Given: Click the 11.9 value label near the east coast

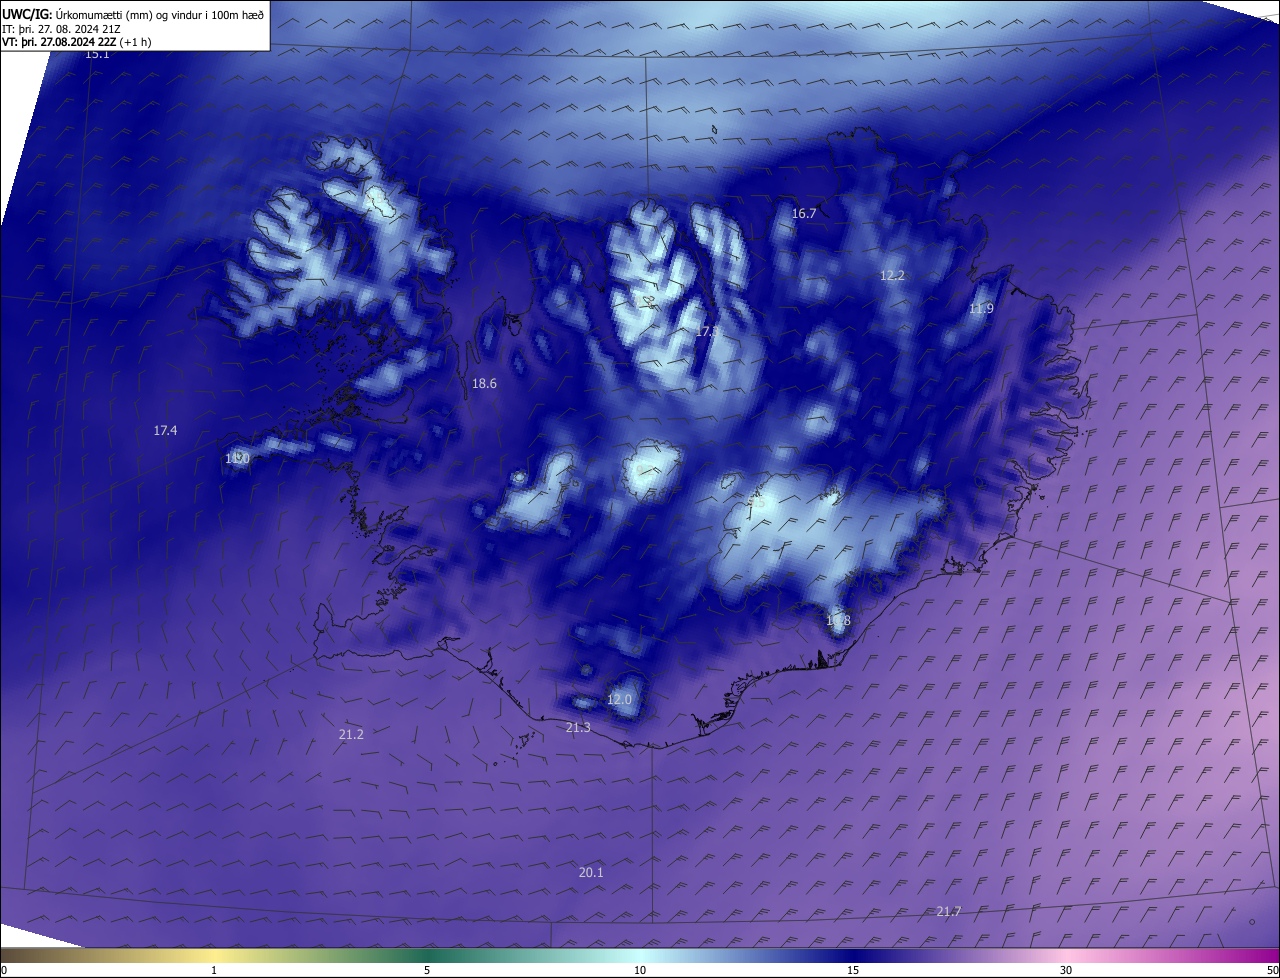Looking at the screenshot, I should click(981, 309).
